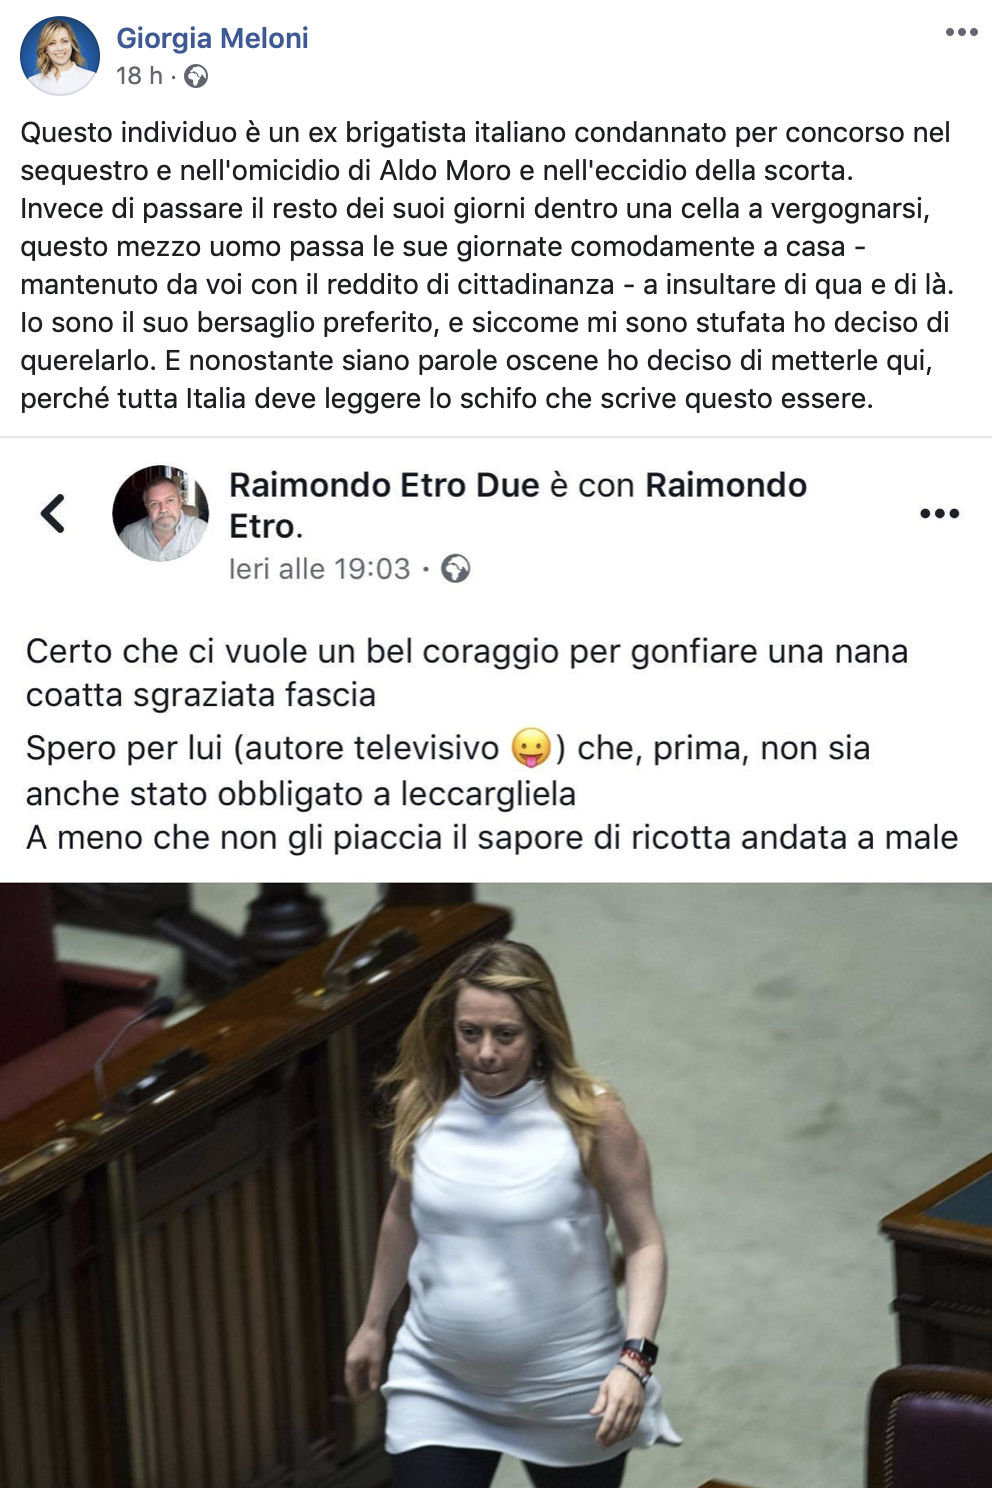Open the embedded post's three-dot menu
Screen dimensions: 992x1488
point(939,514)
